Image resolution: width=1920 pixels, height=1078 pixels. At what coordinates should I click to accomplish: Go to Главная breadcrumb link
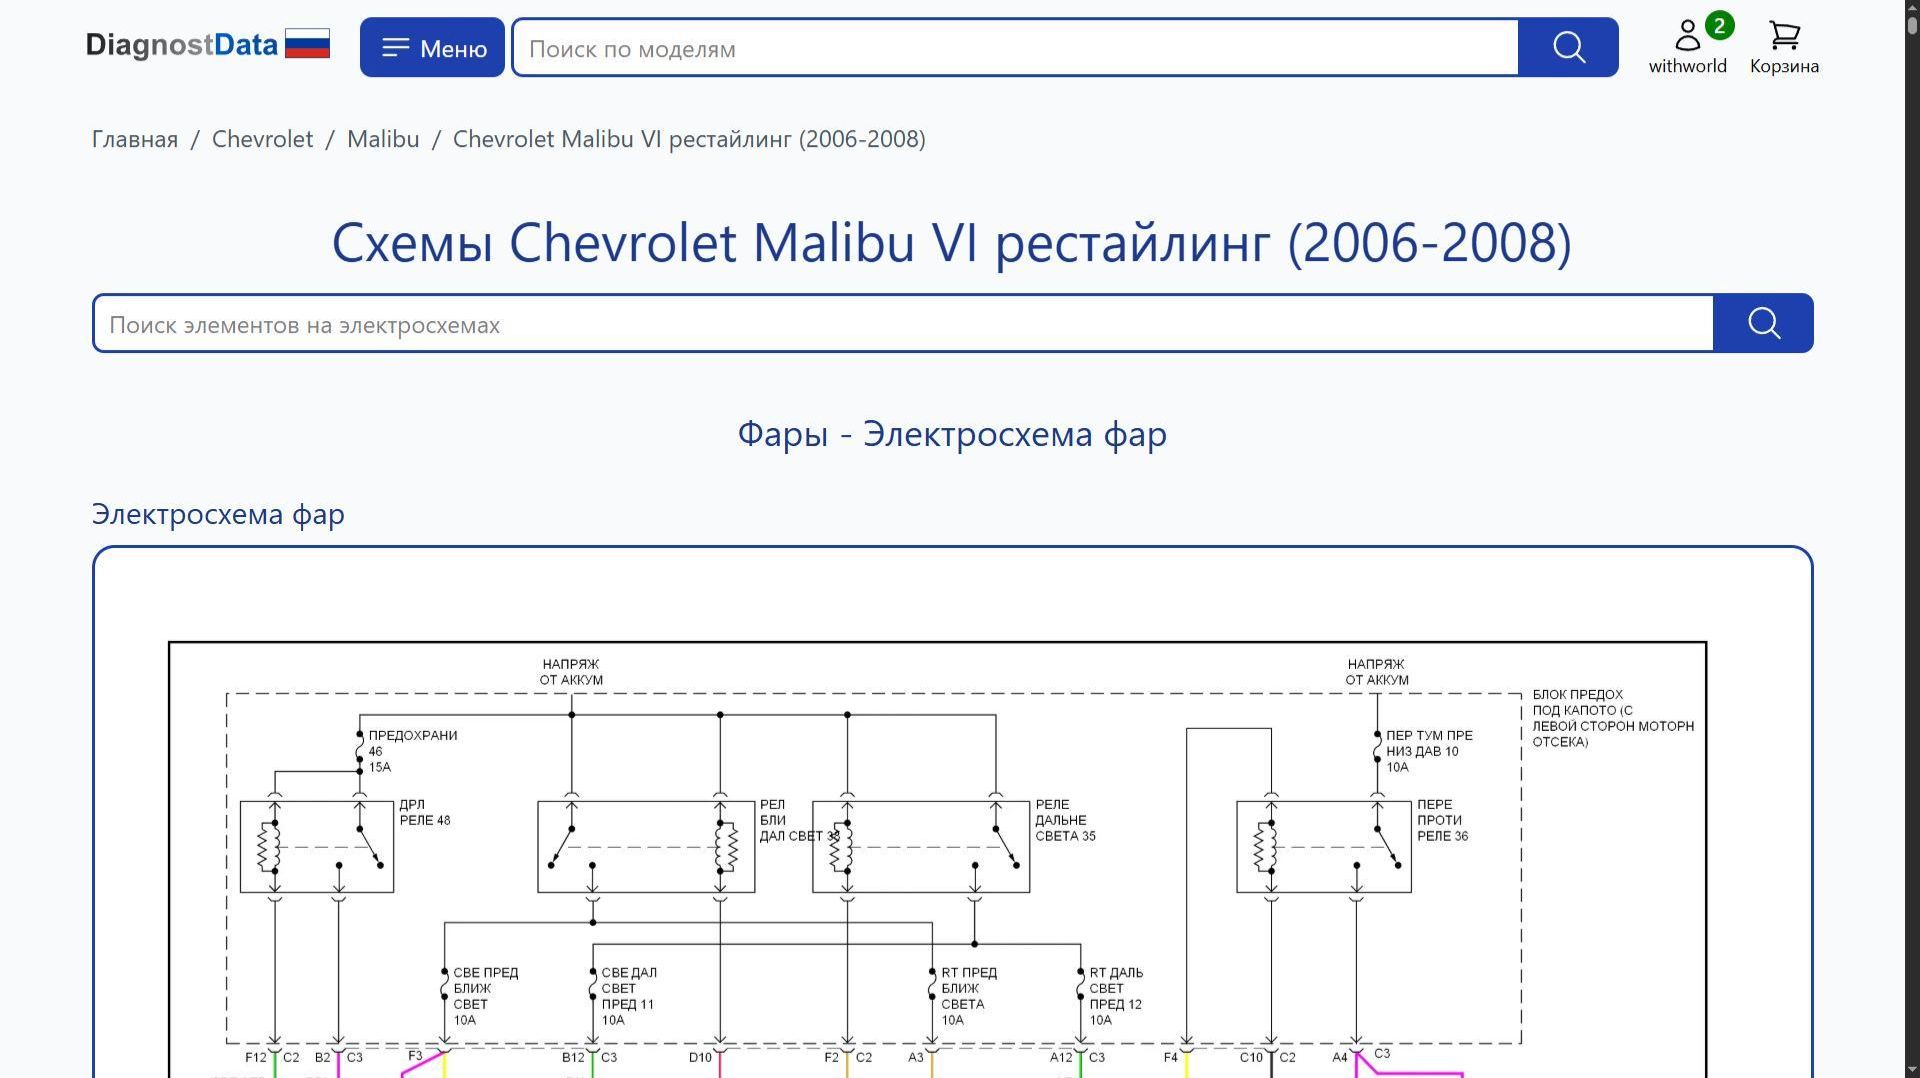(135, 139)
